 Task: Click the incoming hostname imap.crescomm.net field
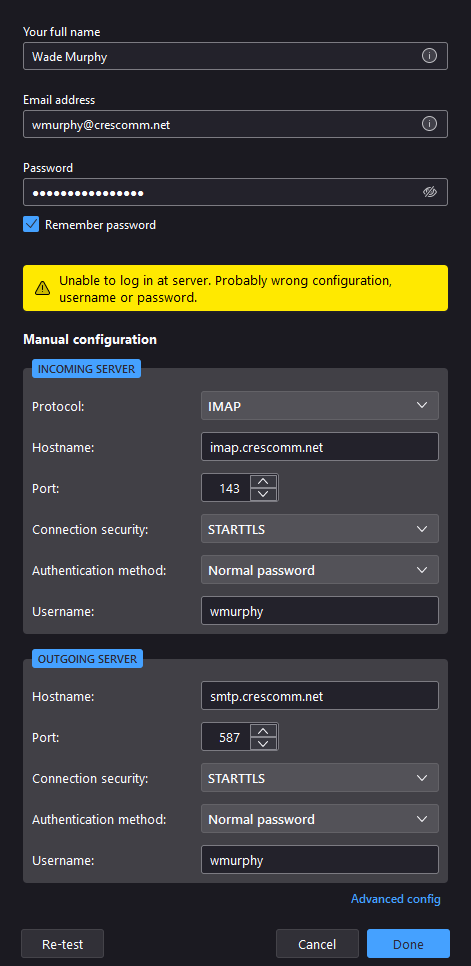point(320,447)
